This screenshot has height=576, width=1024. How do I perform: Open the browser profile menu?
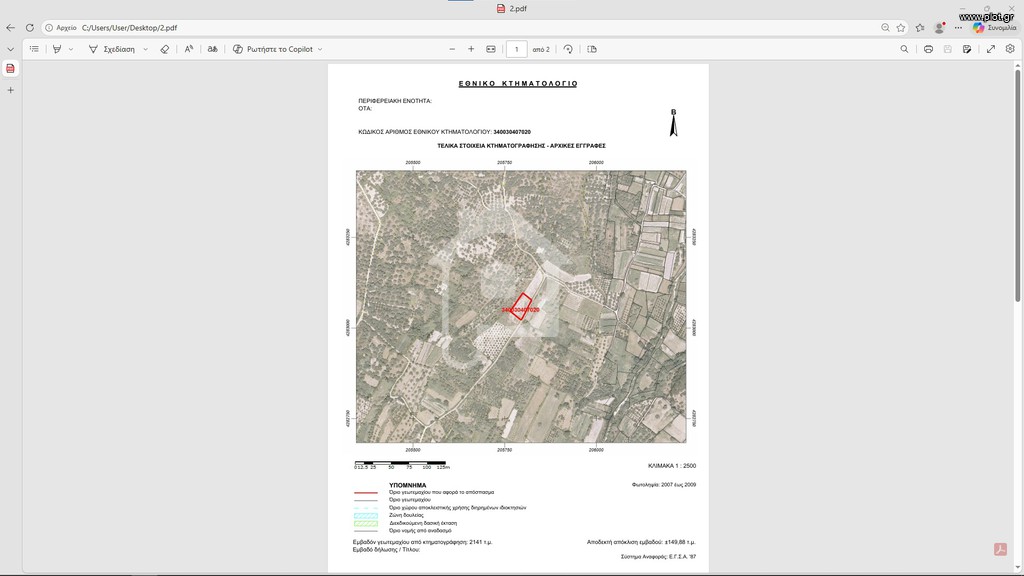pyautogui.click(x=939, y=27)
